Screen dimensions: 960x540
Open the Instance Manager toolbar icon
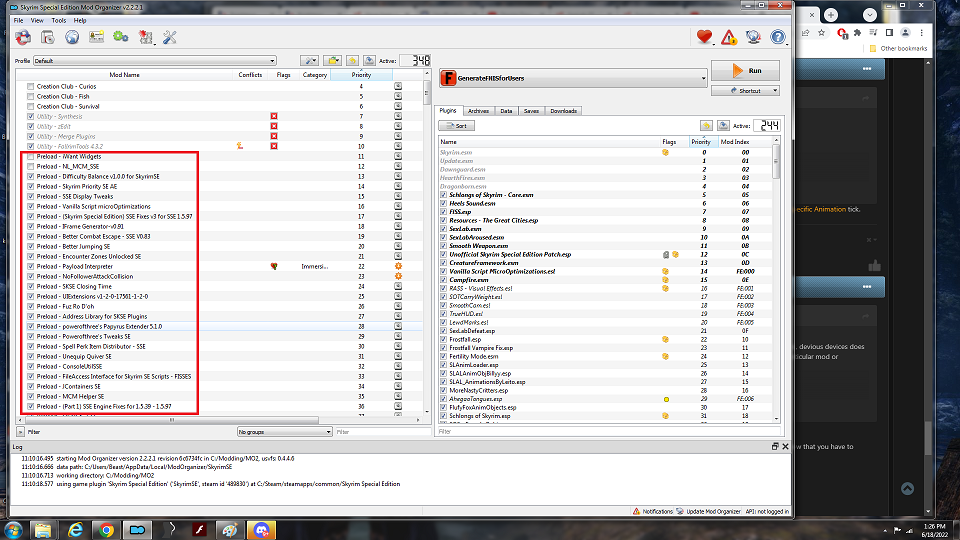(23, 37)
